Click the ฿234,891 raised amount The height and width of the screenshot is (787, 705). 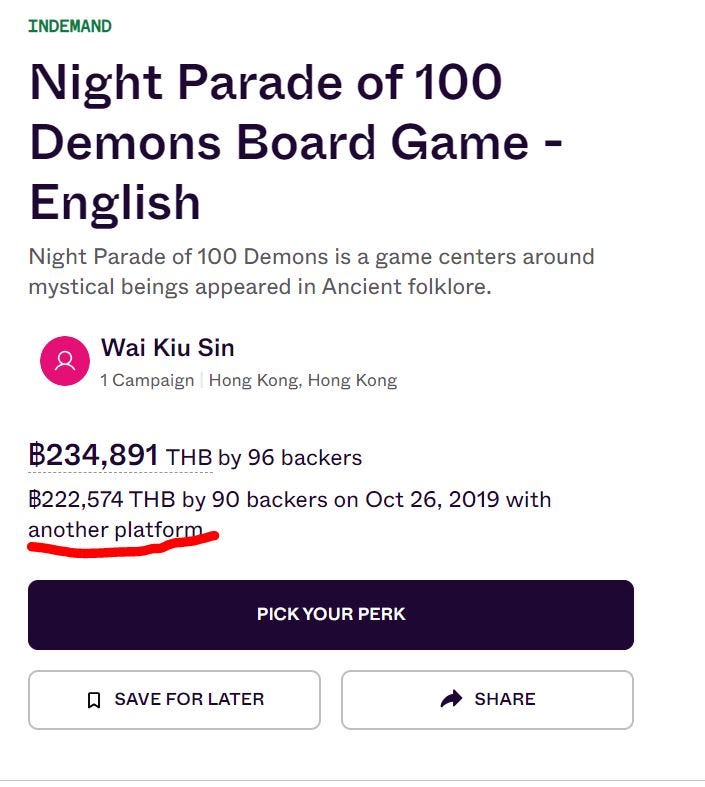[x=93, y=455]
